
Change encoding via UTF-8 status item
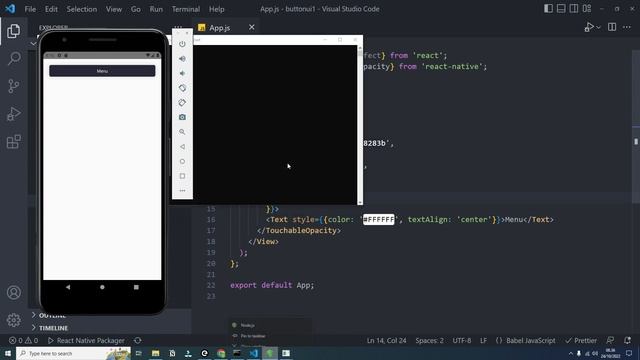[462, 340]
